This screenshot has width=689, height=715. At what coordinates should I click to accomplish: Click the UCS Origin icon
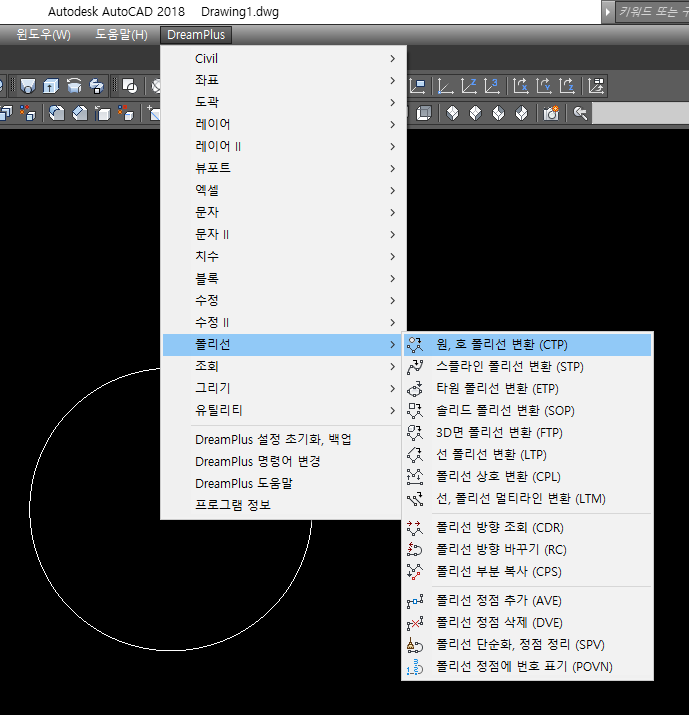click(x=445, y=86)
